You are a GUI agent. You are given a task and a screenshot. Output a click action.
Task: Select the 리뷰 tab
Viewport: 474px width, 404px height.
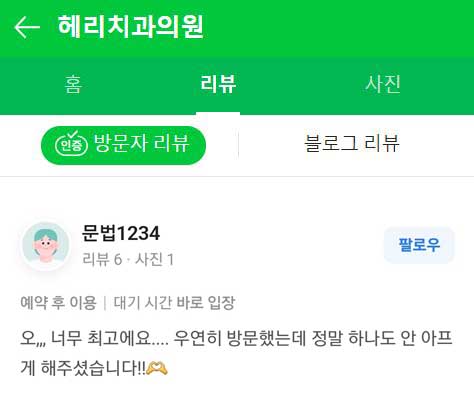218,84
